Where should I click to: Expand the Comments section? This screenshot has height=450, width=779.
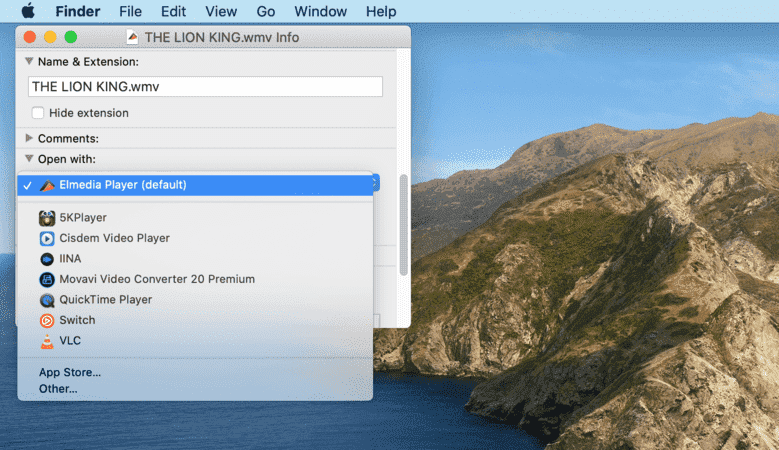click(29, 138)
